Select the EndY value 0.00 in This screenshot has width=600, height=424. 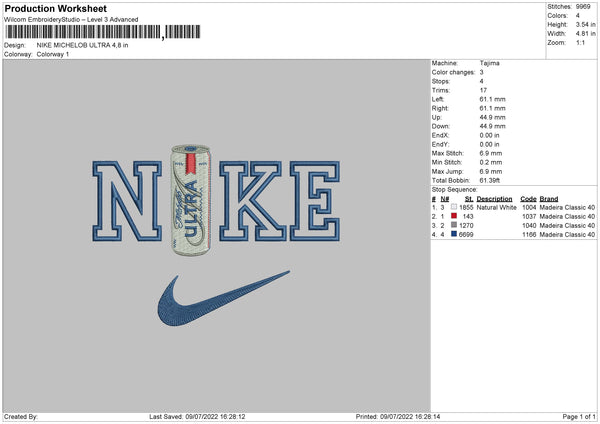(x=489, y=145)
